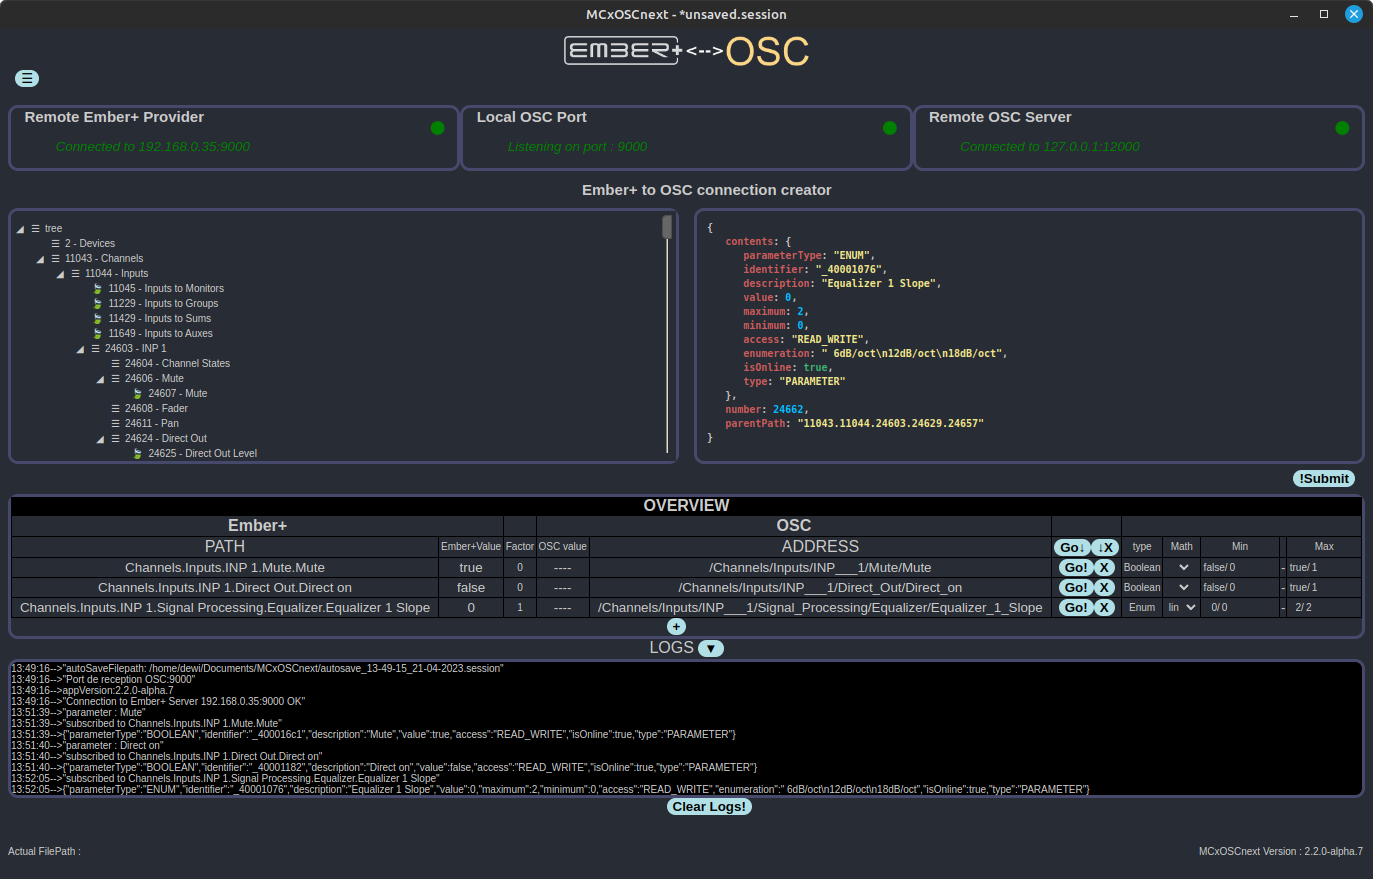Screen dimensions: 1373x879
Task: Edit the /Channels/Inputs/INP___1/Mute/Mute address field
Action: click(x=820, y=567)
